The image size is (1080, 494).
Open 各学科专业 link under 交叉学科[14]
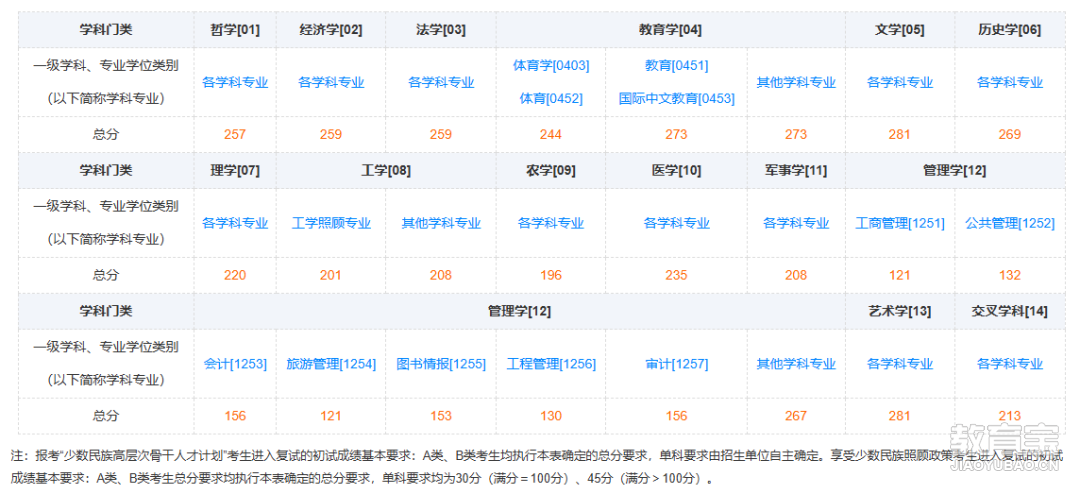[1010, 364]
